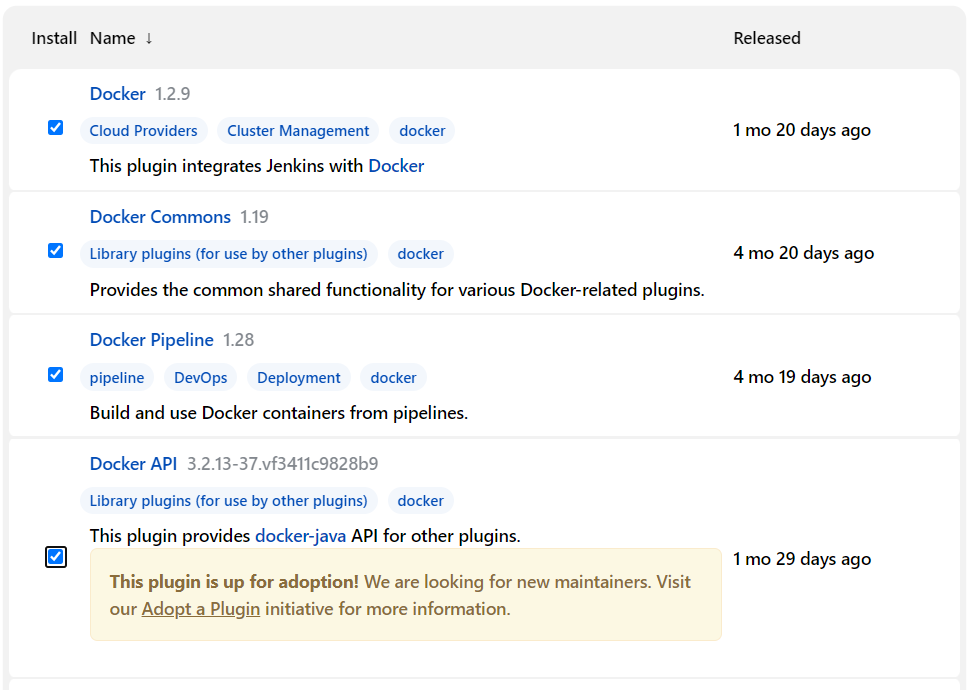
Task: Click Library plugins tag under Docker API
Action: coord(229,500)
